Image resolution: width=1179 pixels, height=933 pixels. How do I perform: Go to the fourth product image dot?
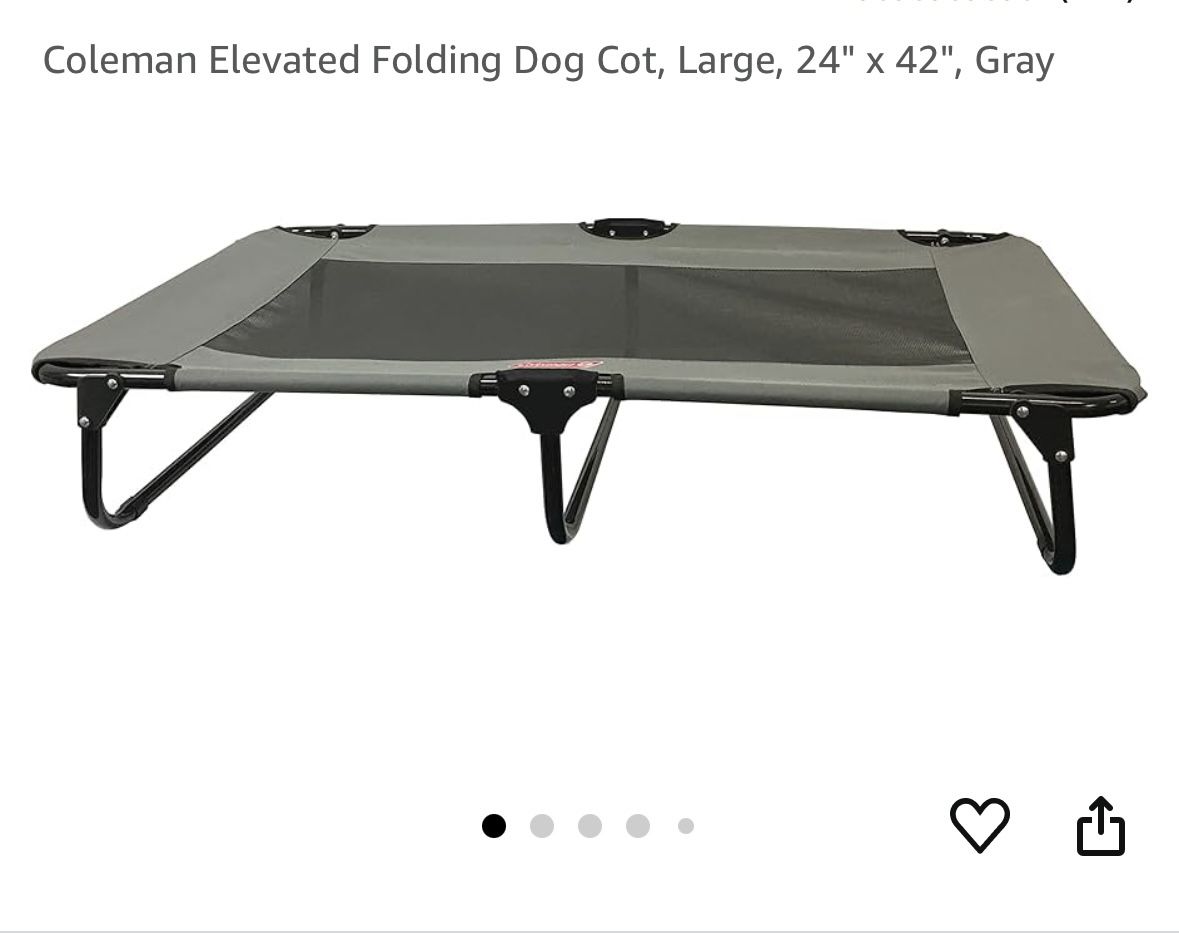(638, 825)
